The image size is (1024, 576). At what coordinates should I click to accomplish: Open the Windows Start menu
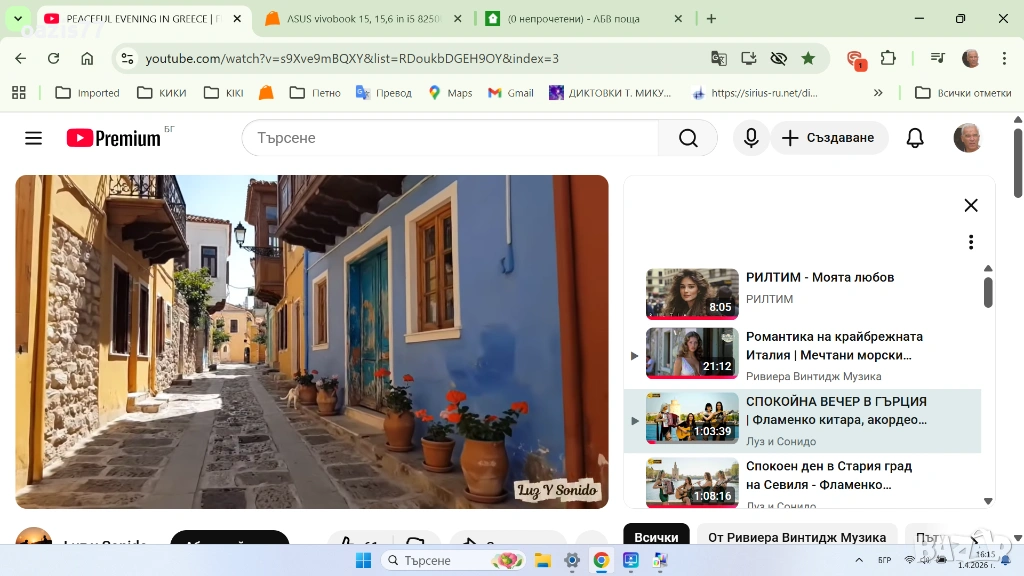click(x=363, y=560)
